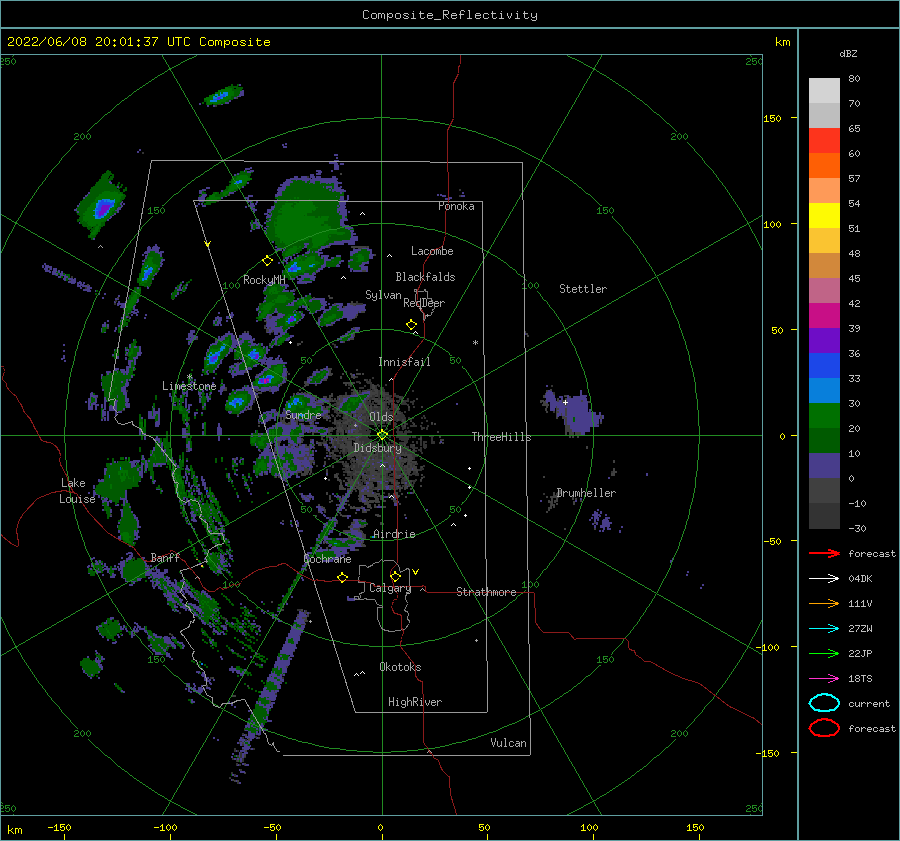
Task: Click the Airdrie city label
Action: 394,534
